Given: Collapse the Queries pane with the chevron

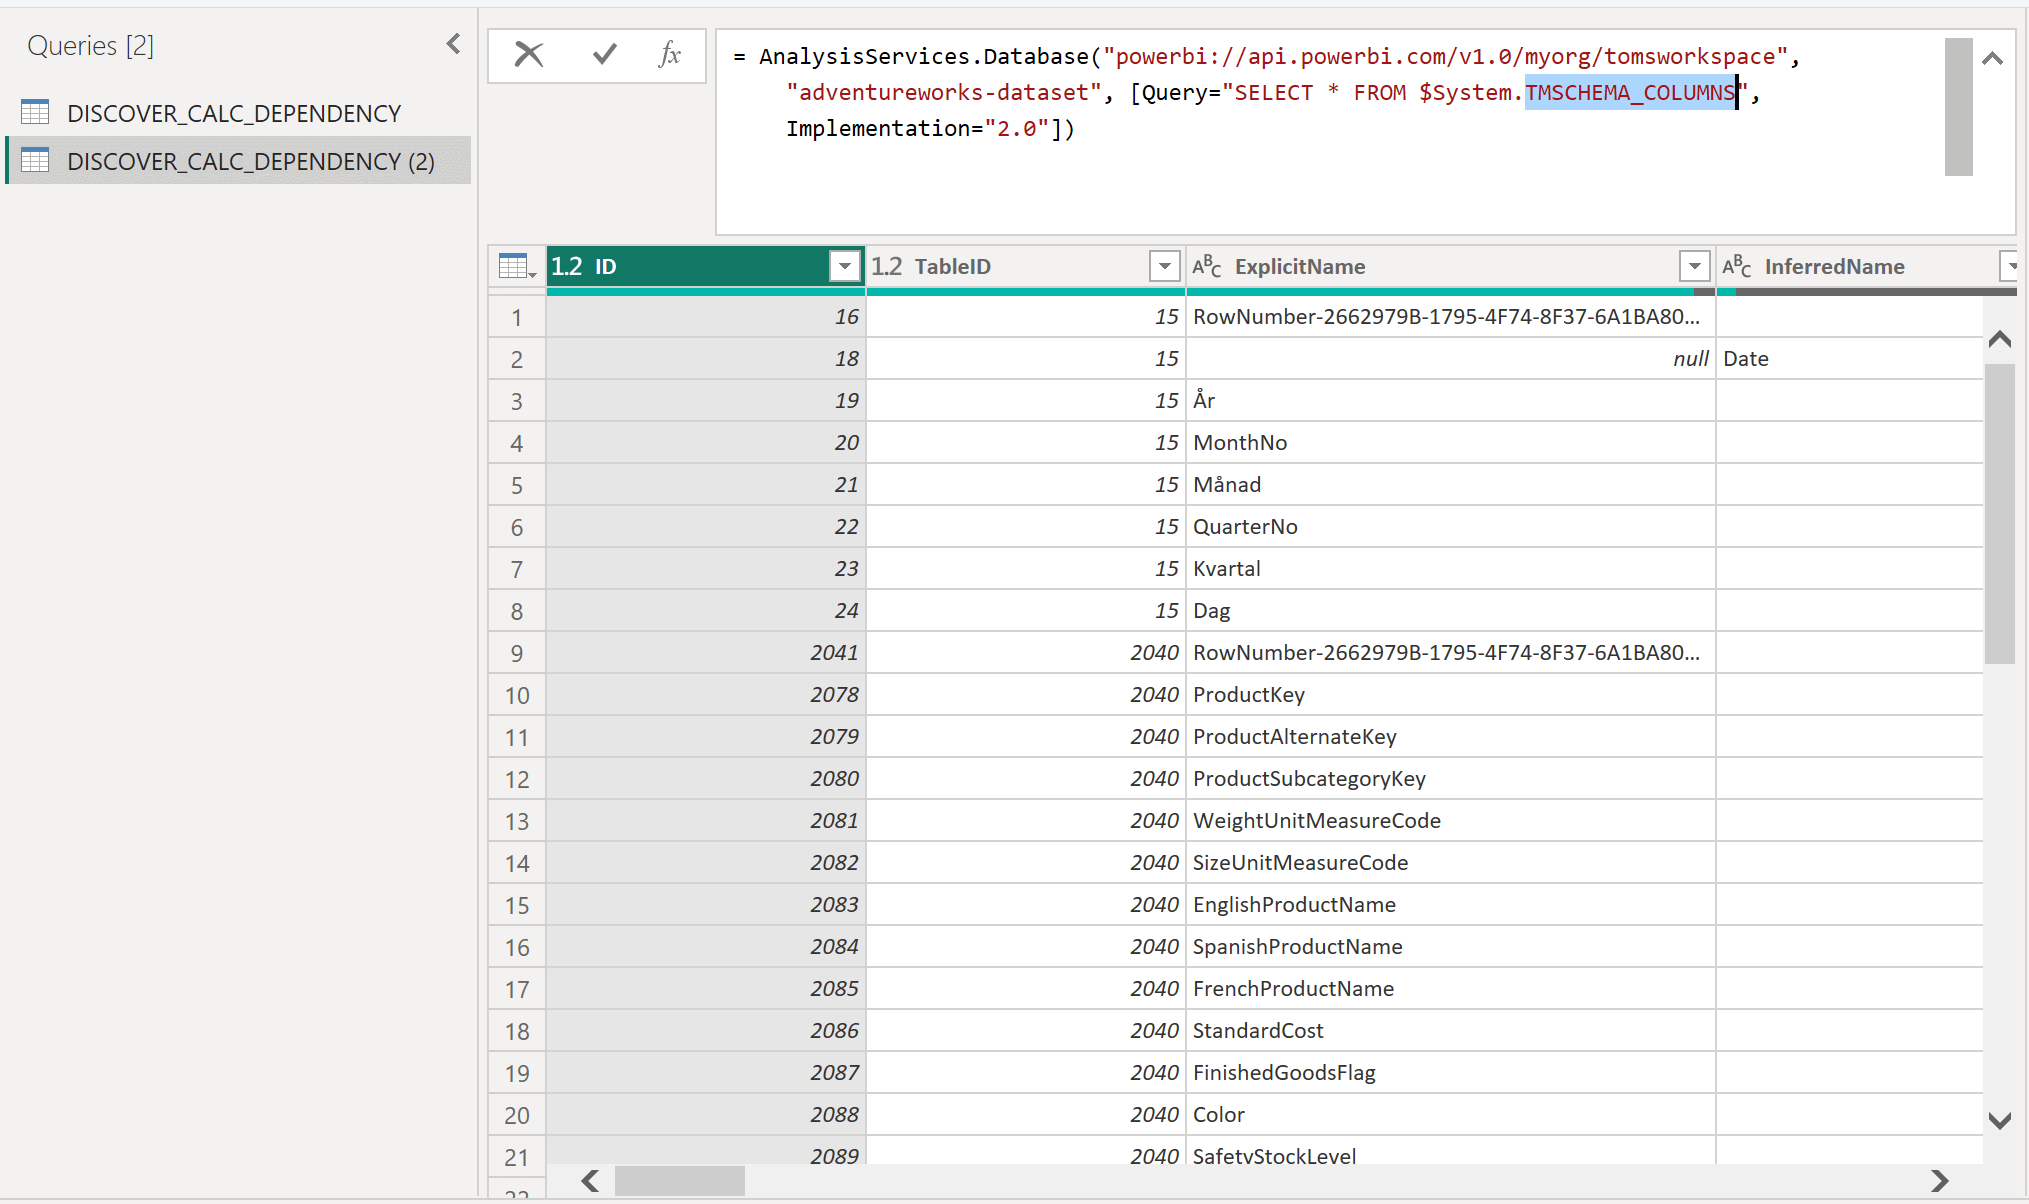Looking at the screenshot, I should click(453, 44).
